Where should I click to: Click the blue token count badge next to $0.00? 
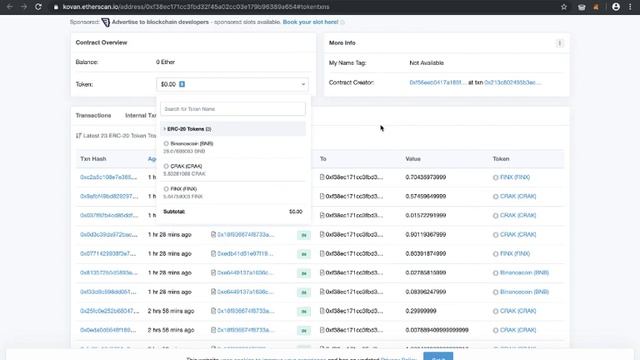(x=182, y=84)
